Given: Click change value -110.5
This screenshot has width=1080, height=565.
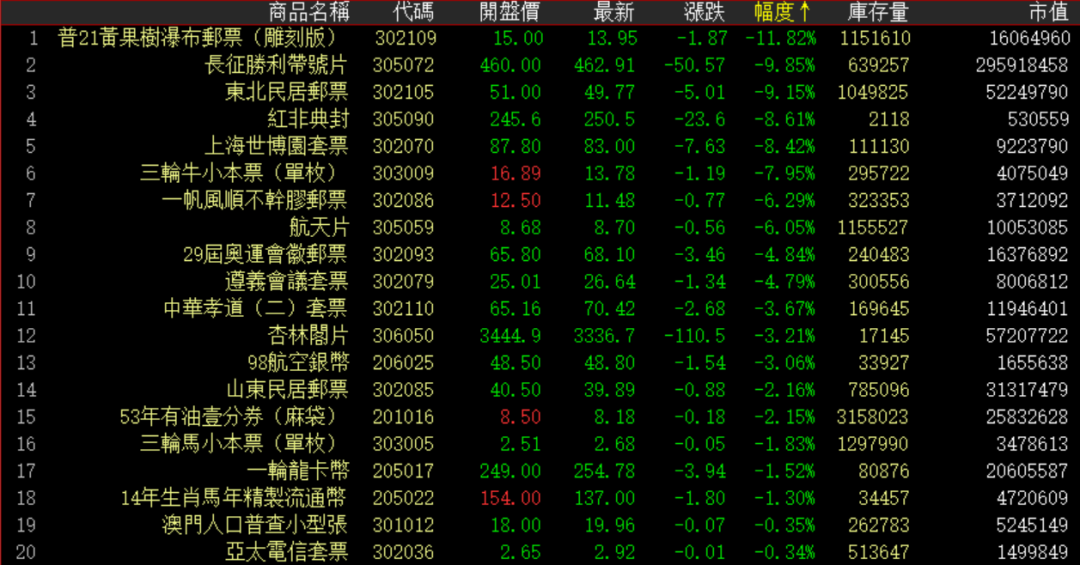Looking at the screenshot, I should 694,336.
